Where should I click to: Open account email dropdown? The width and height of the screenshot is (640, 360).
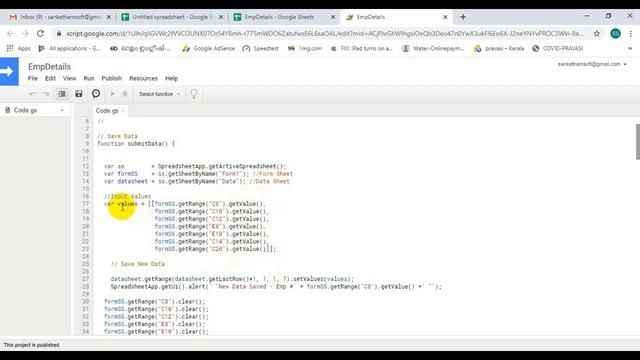tap(592, 64)
